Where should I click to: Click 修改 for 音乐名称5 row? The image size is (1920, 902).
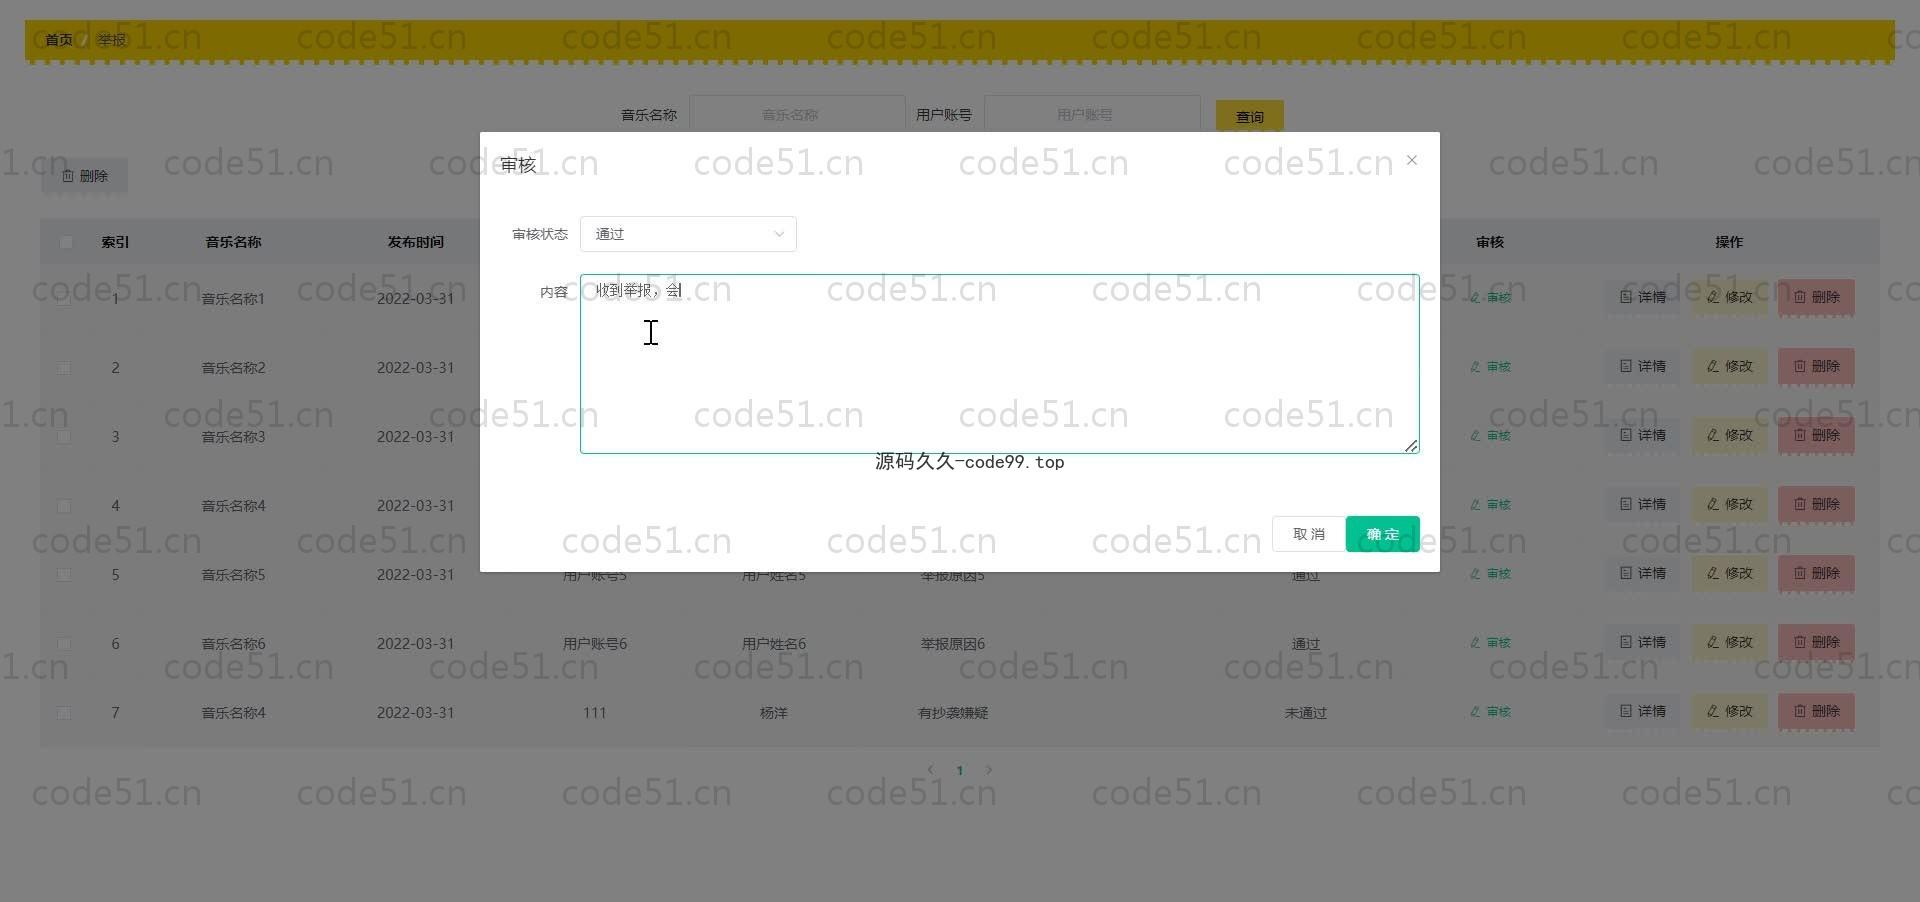tap(1729, 573)
